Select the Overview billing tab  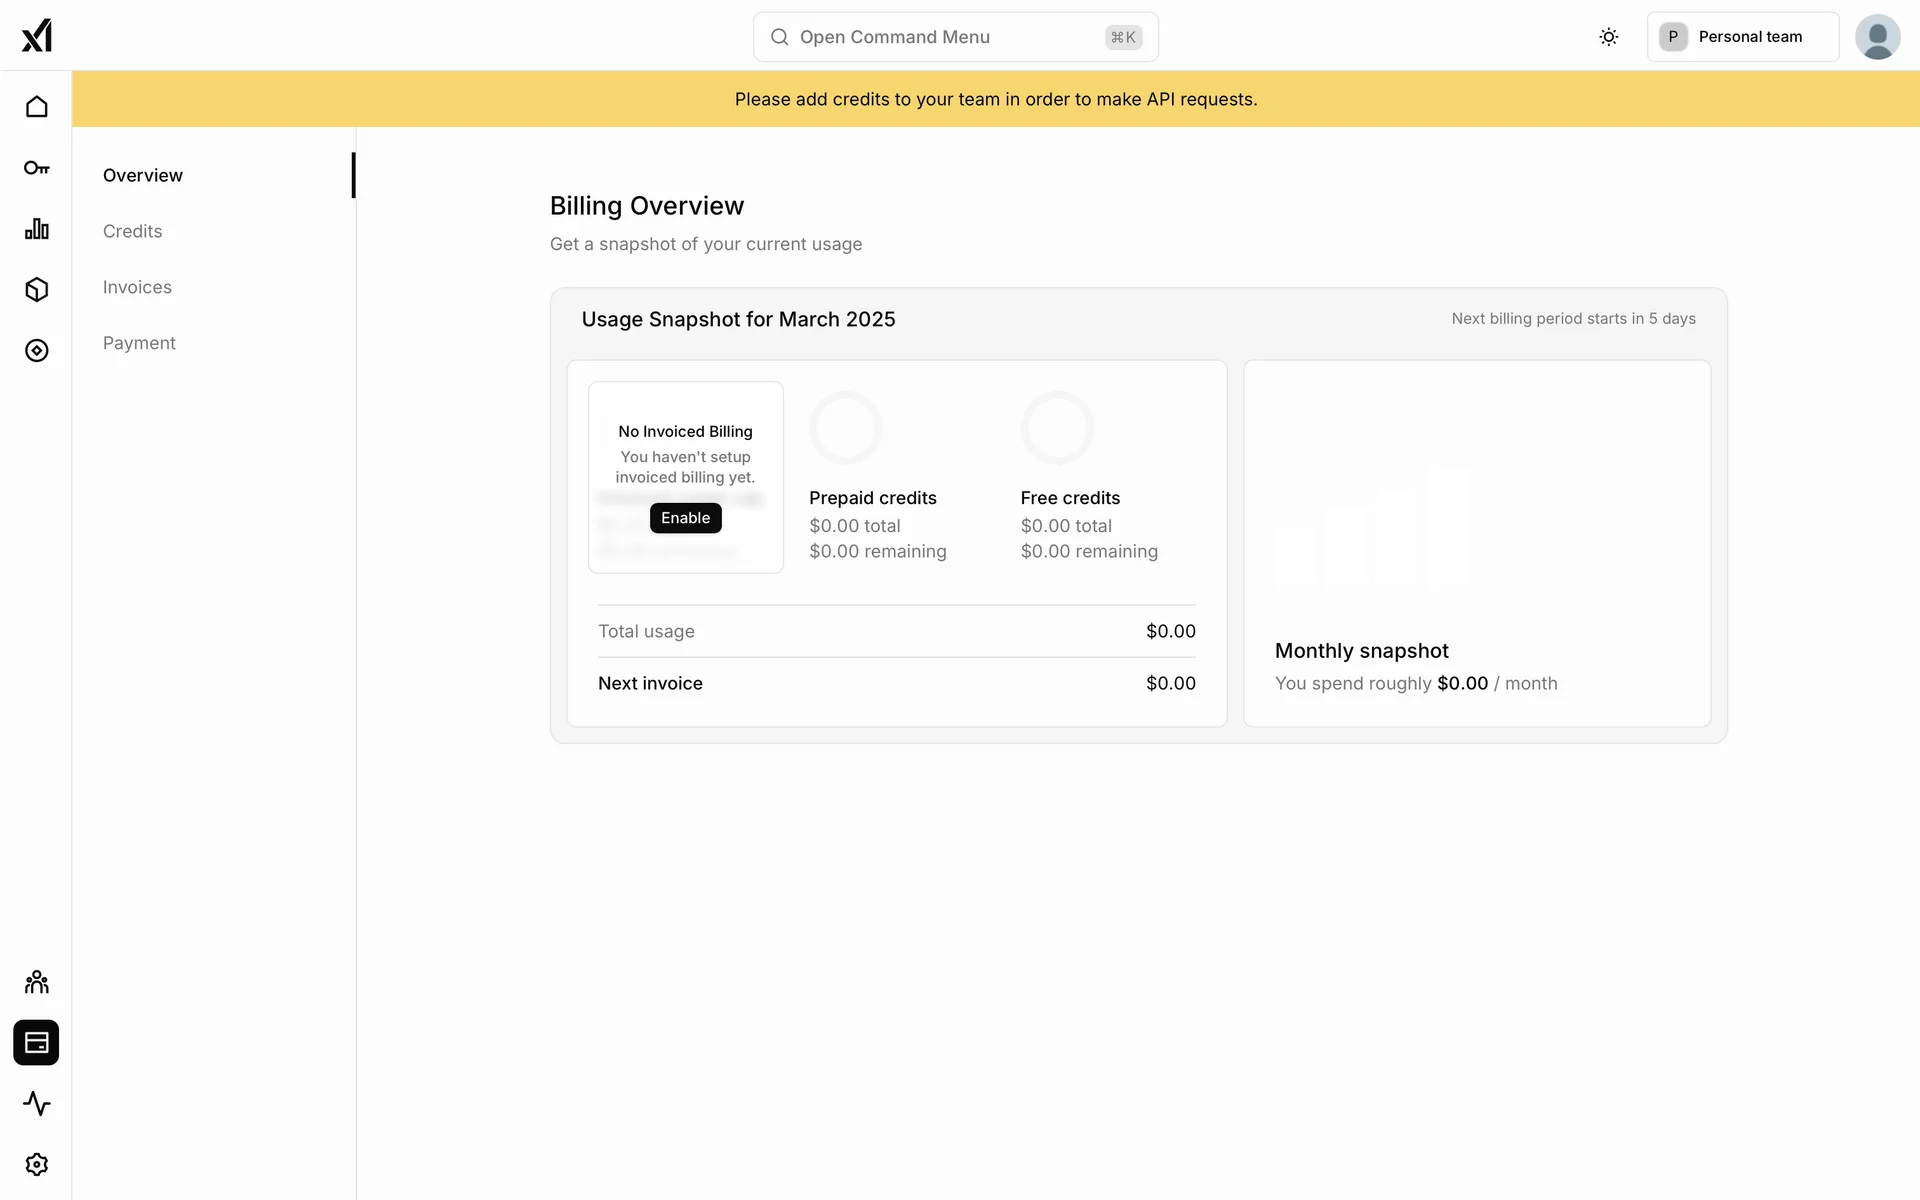point(143,175)
